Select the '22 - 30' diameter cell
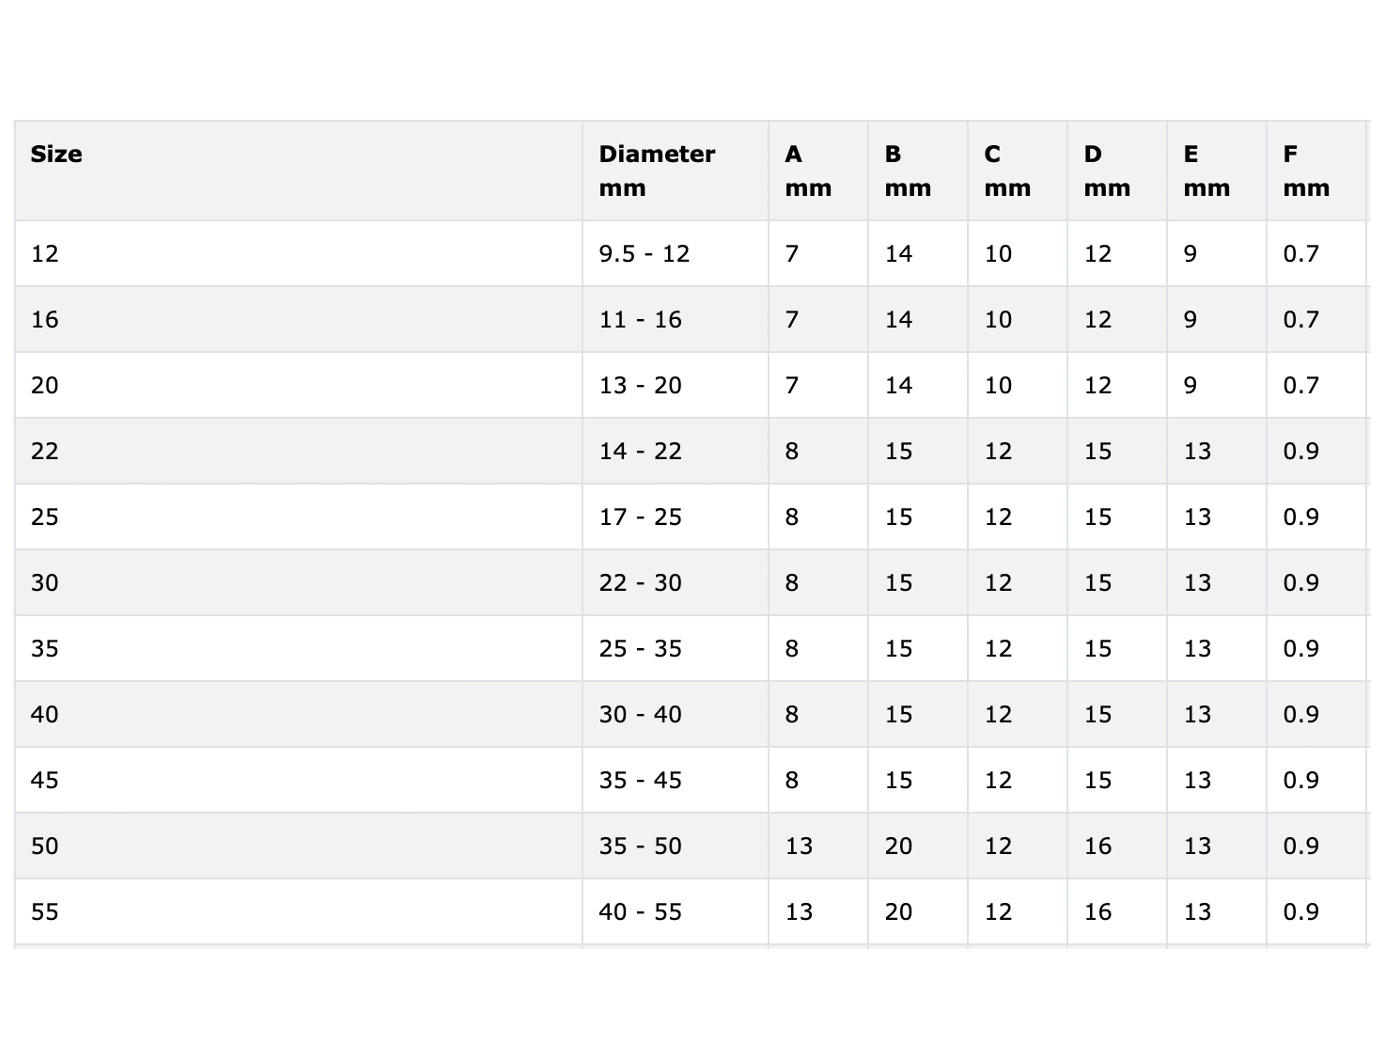 click(640, 583)
